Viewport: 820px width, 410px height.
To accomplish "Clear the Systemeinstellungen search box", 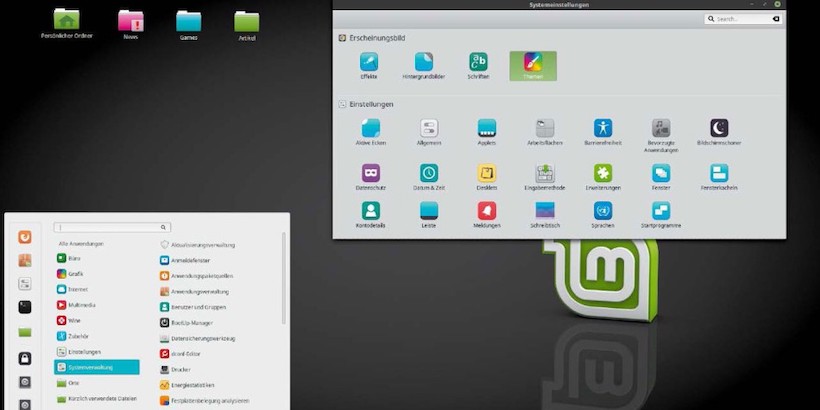I will click(776, 19).
